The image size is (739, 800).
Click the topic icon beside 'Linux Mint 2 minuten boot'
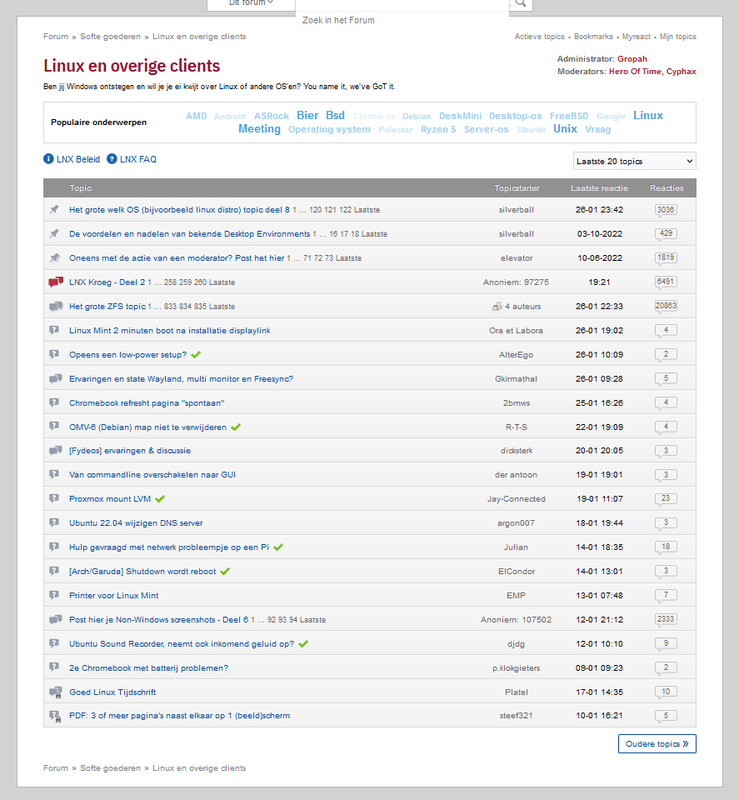54,330
